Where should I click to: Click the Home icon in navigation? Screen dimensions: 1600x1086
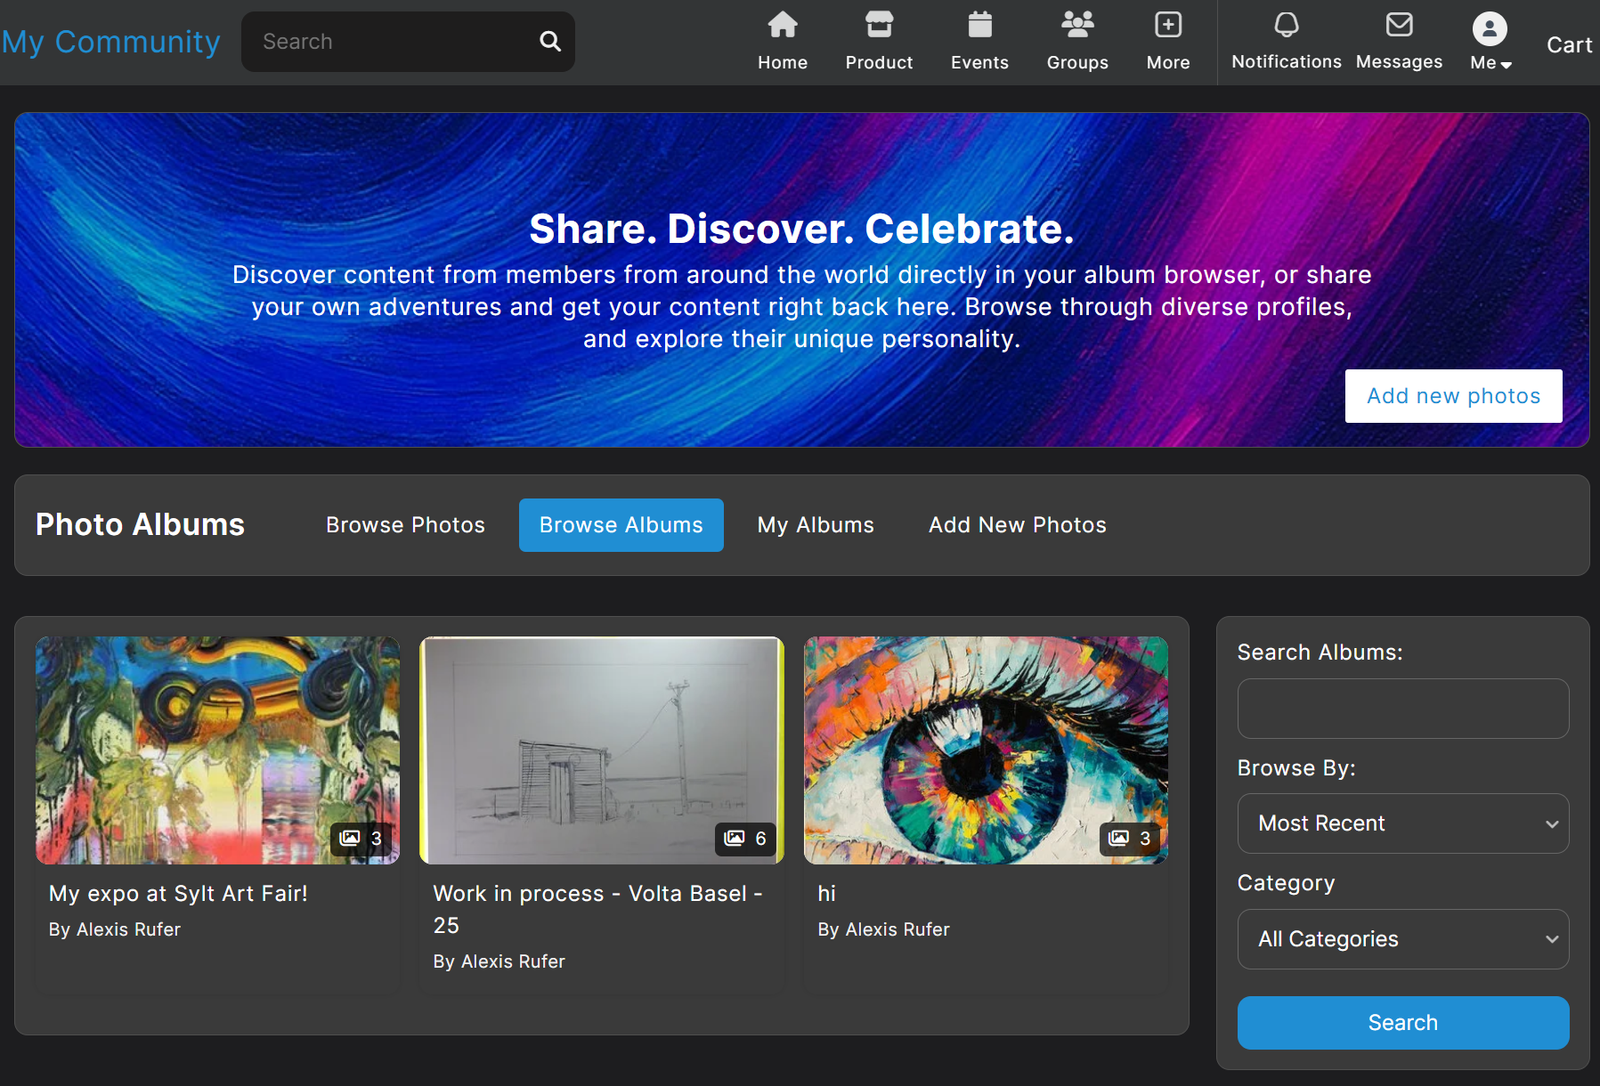(x=782, y=25)
